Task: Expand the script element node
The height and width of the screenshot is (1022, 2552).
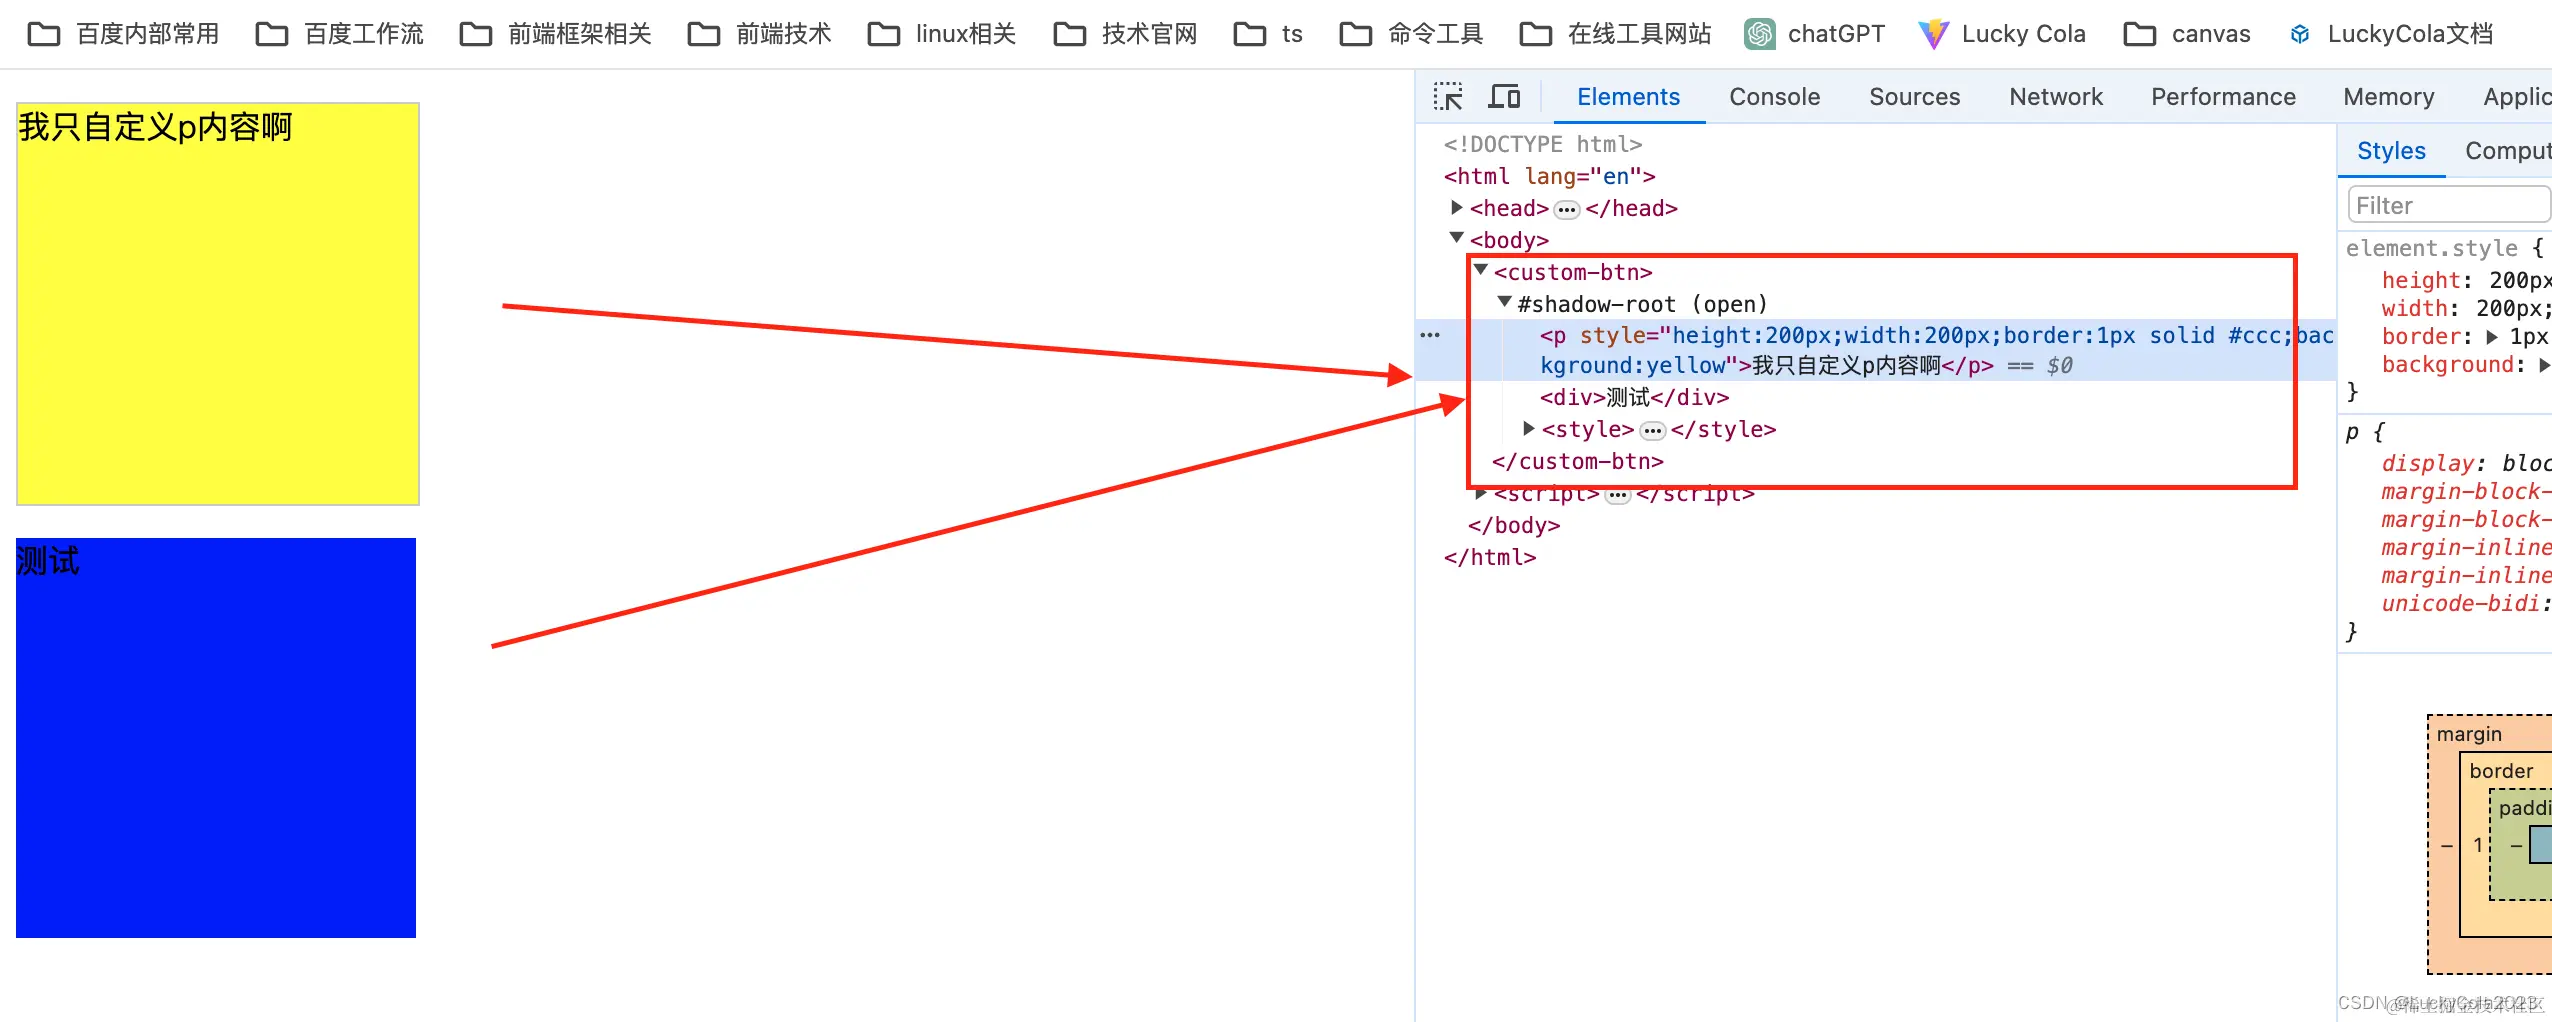Action: tap(1481, 493)
